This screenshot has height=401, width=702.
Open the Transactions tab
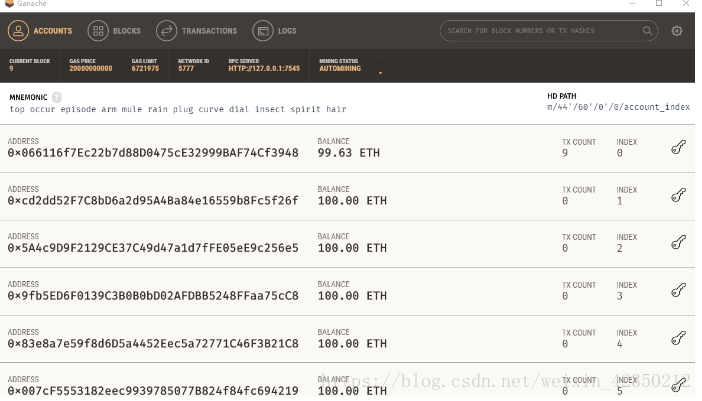coord(197,31)
